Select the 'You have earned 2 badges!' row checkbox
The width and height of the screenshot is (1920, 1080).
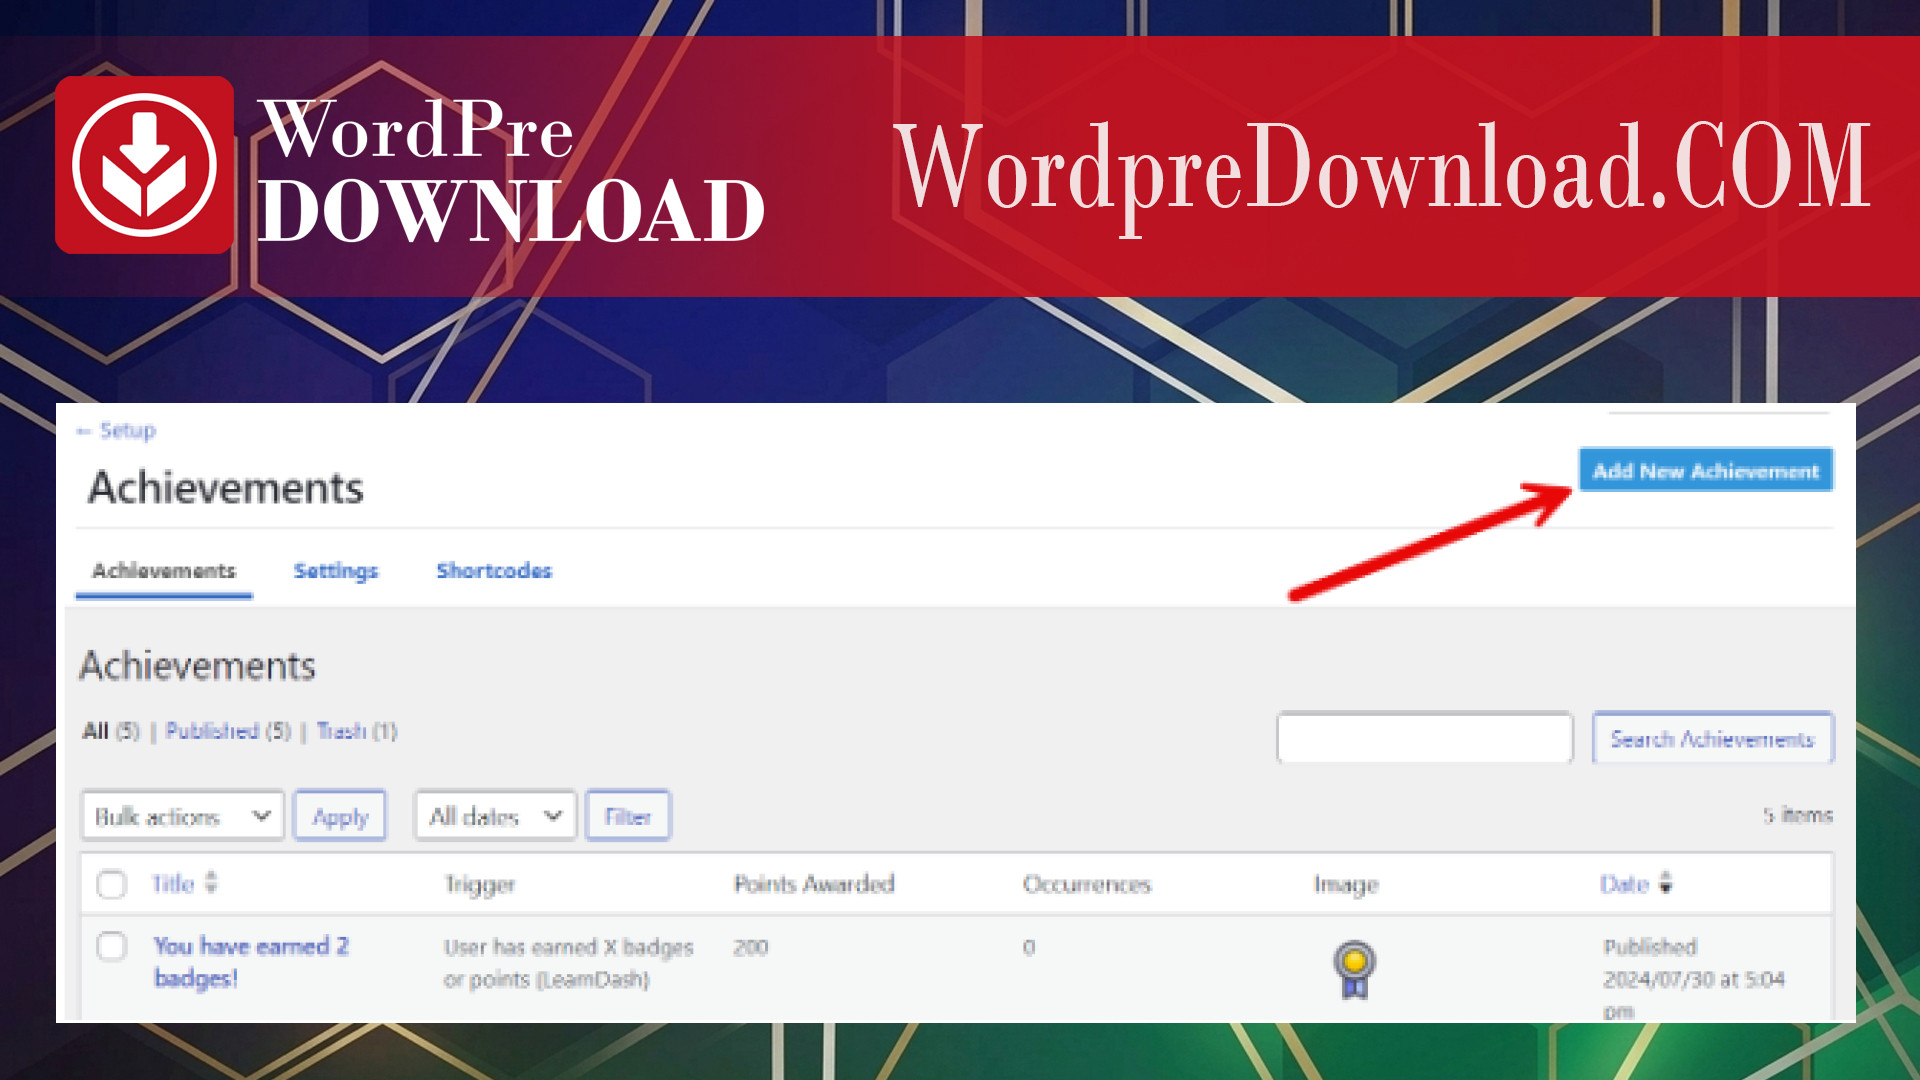112,946
